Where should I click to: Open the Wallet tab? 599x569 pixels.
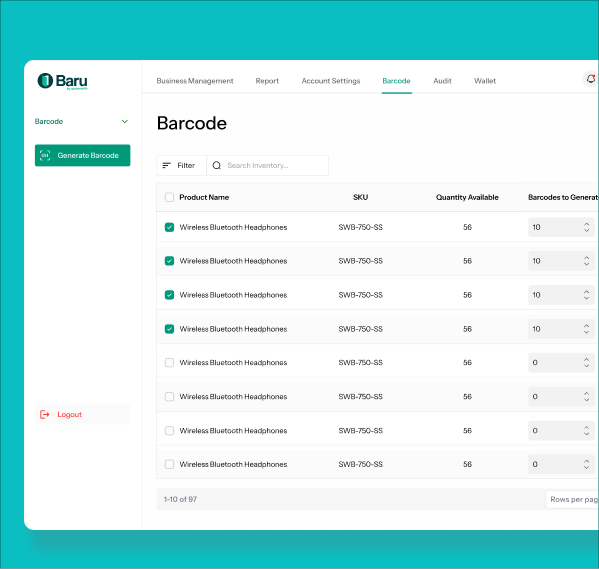(485, 81)
